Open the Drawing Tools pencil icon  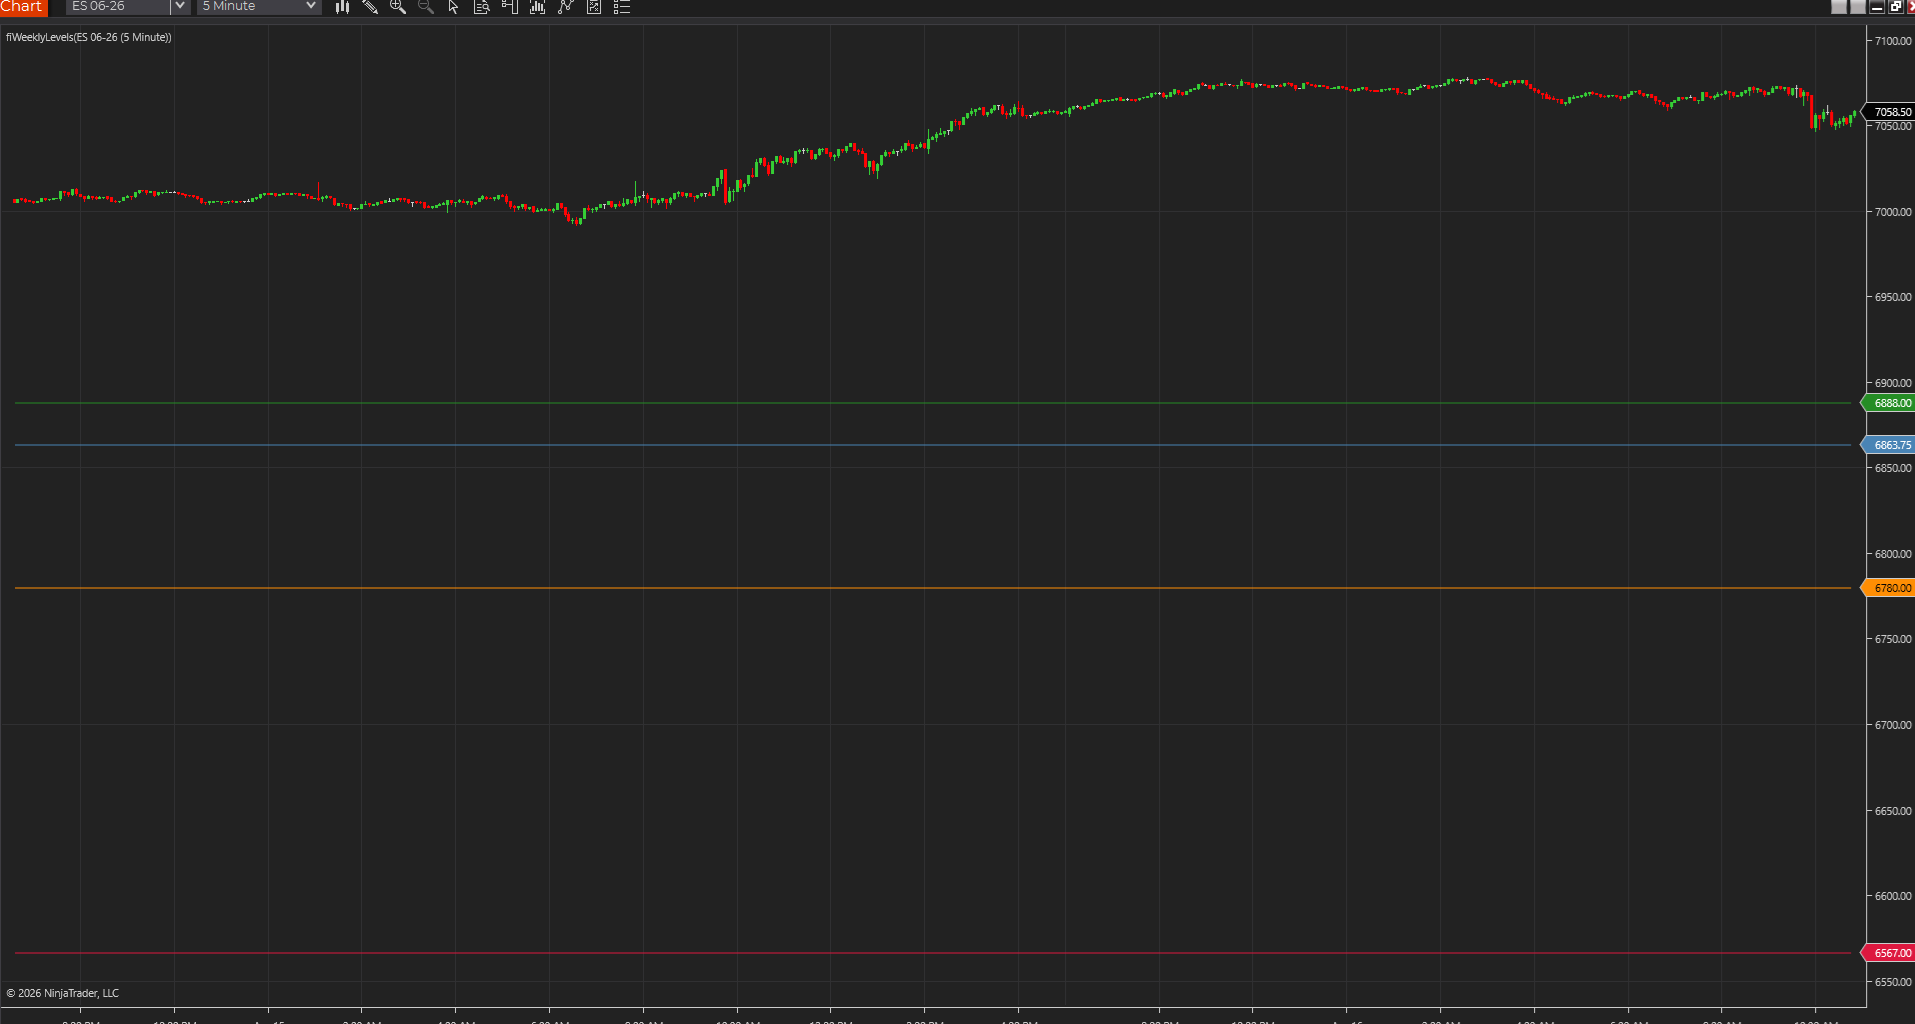tap(370, 8)
